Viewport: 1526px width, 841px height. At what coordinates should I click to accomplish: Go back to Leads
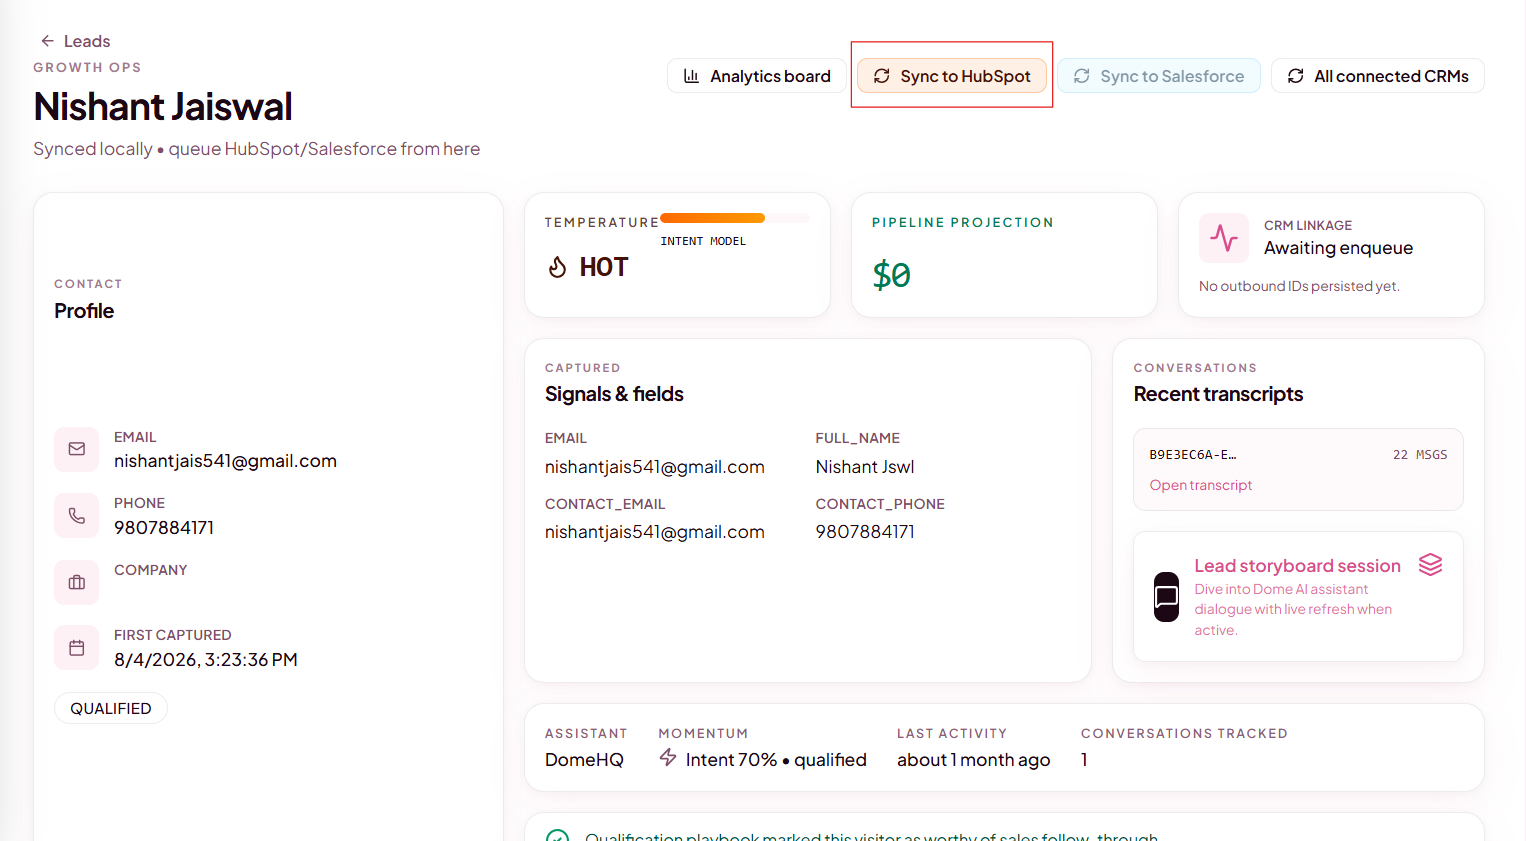[75, 41]
